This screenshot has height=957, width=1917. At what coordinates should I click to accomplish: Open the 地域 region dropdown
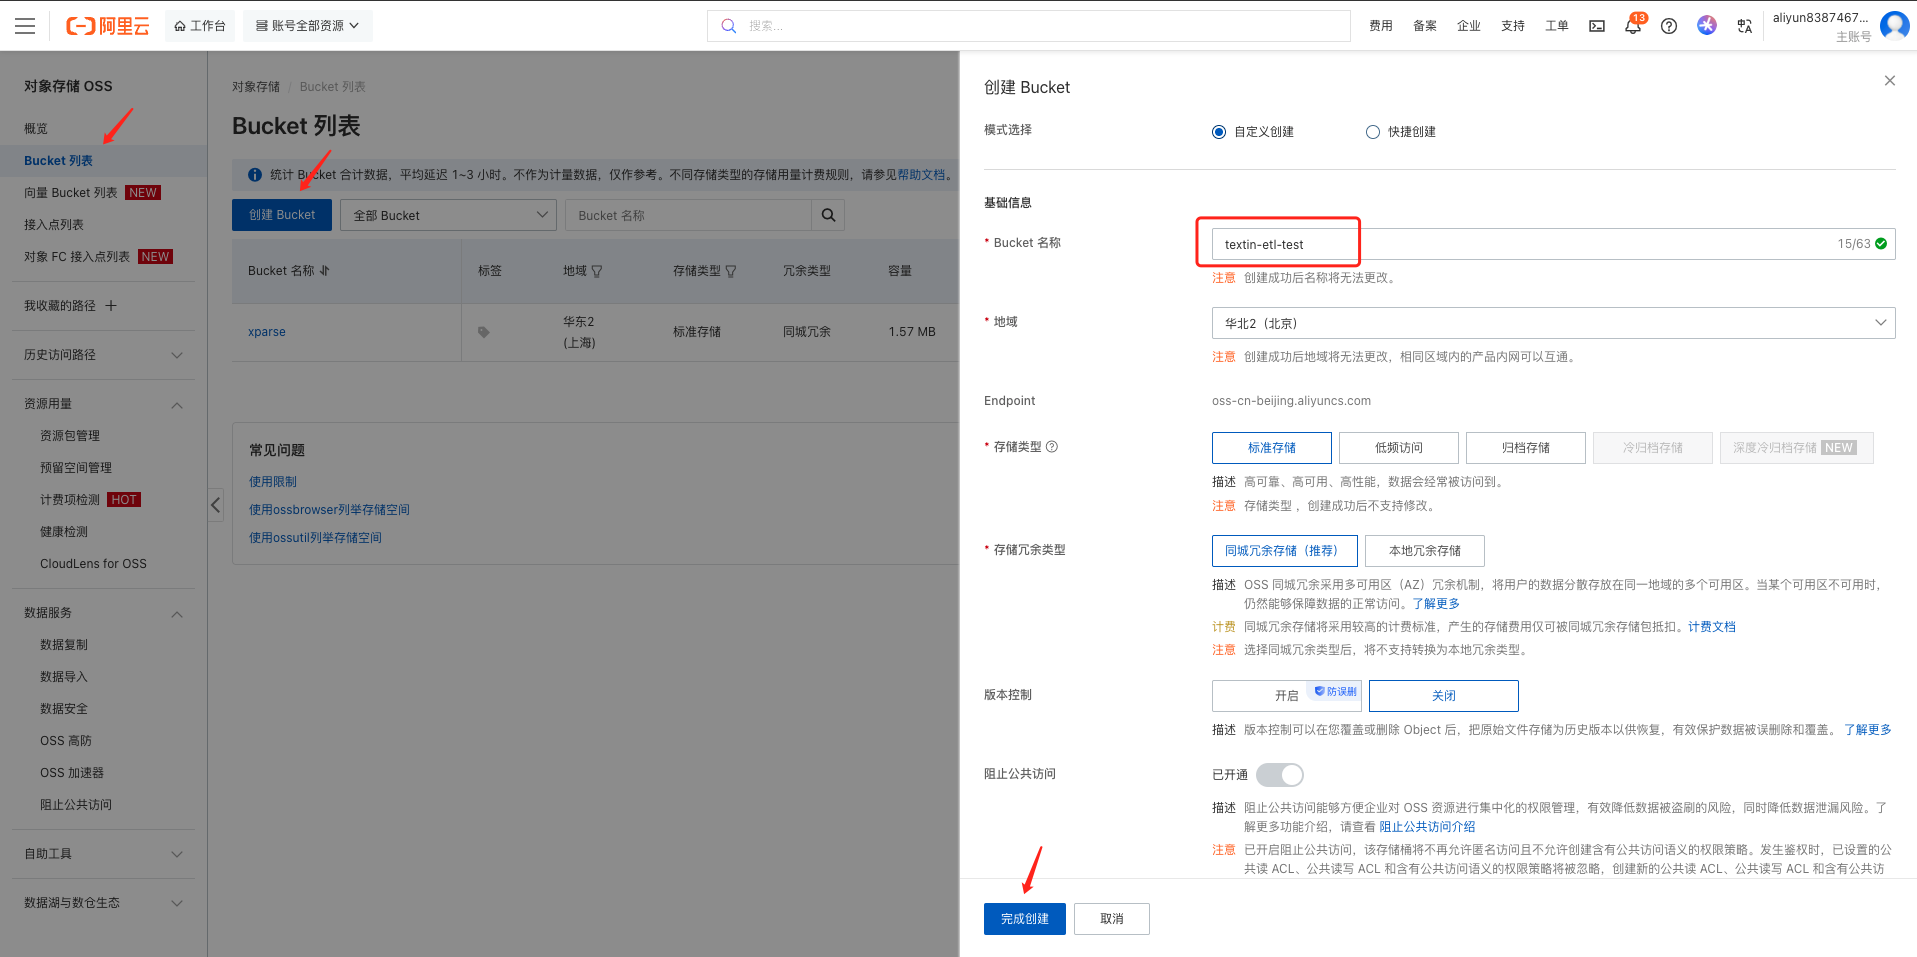tap(1552, 323)
